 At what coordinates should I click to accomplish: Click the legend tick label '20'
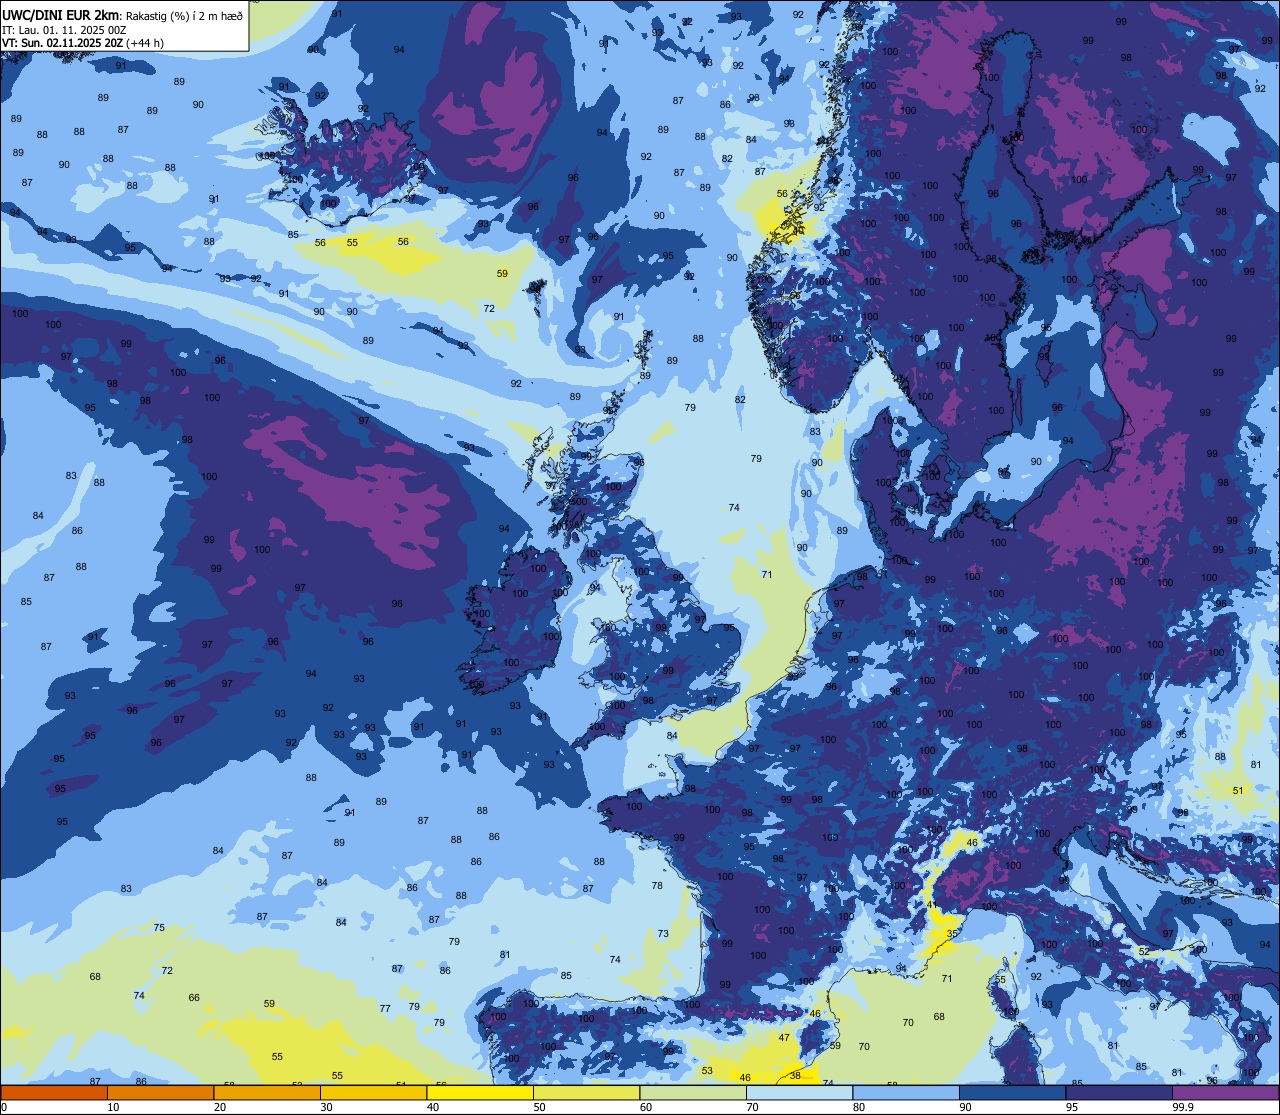(219, 1107)
